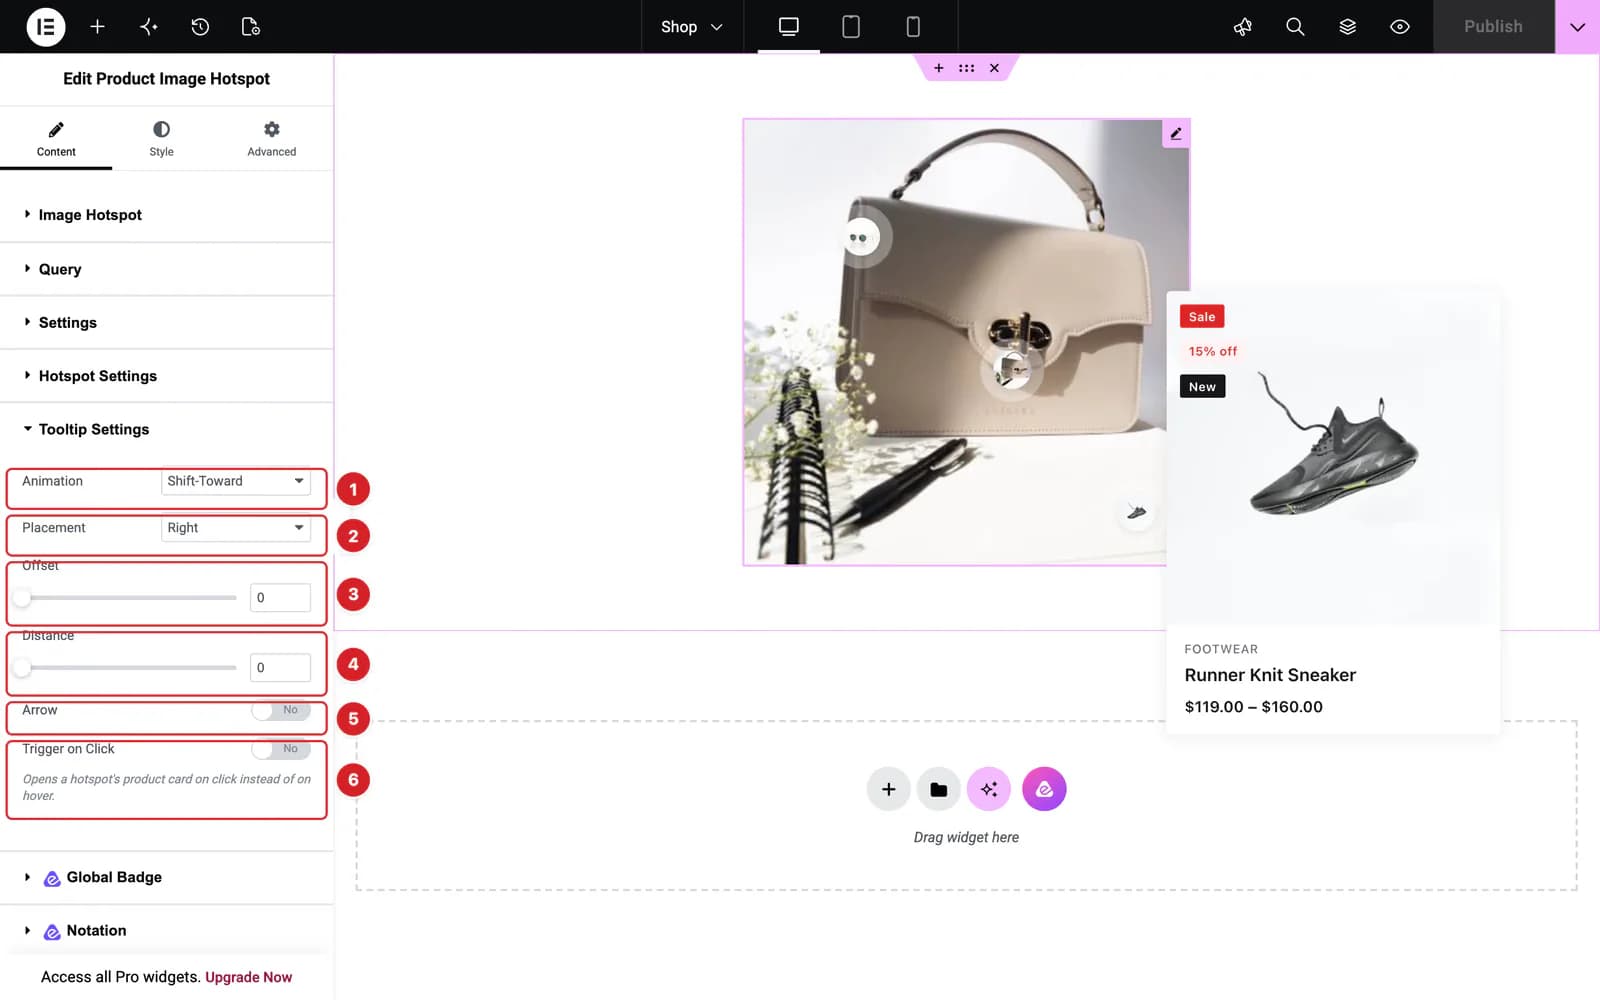Open page settings document icon

pos(251,27)
